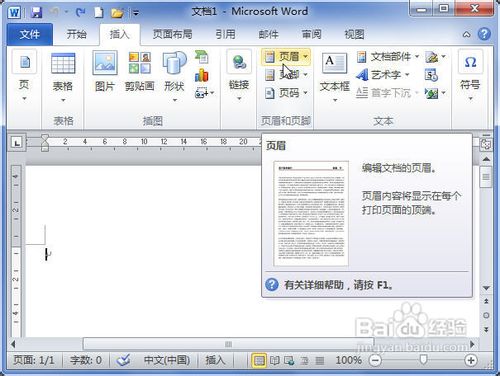Open the 页码 page number menu

tap(286, 93)
